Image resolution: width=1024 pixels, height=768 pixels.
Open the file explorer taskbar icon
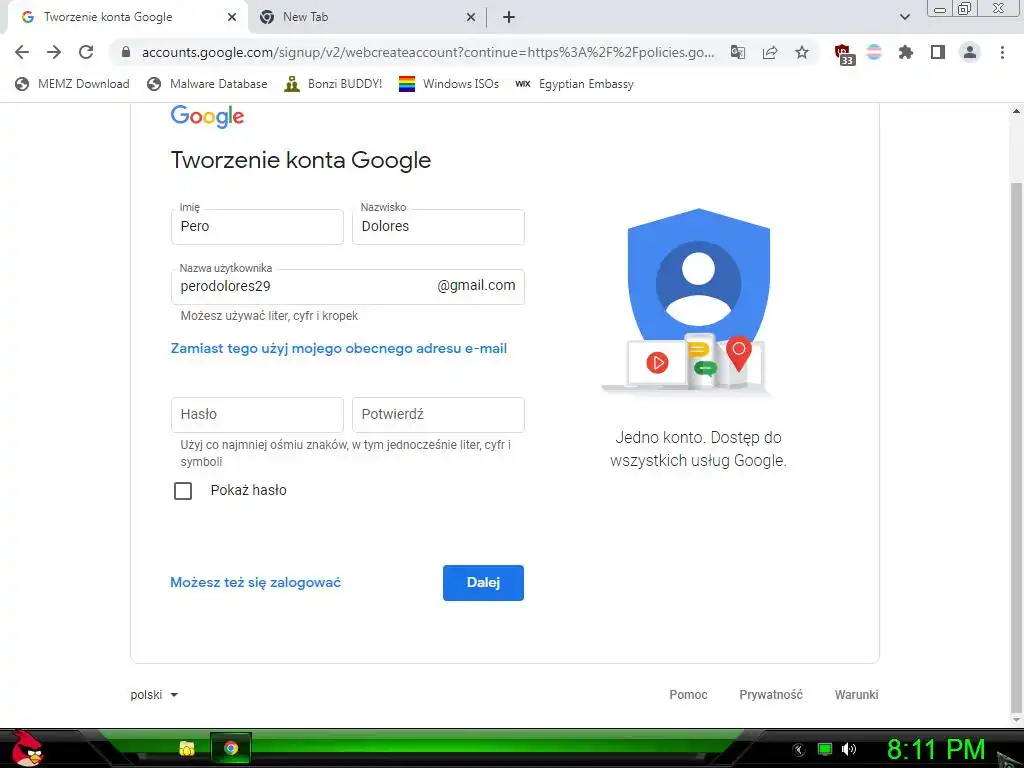pos(187,748)
